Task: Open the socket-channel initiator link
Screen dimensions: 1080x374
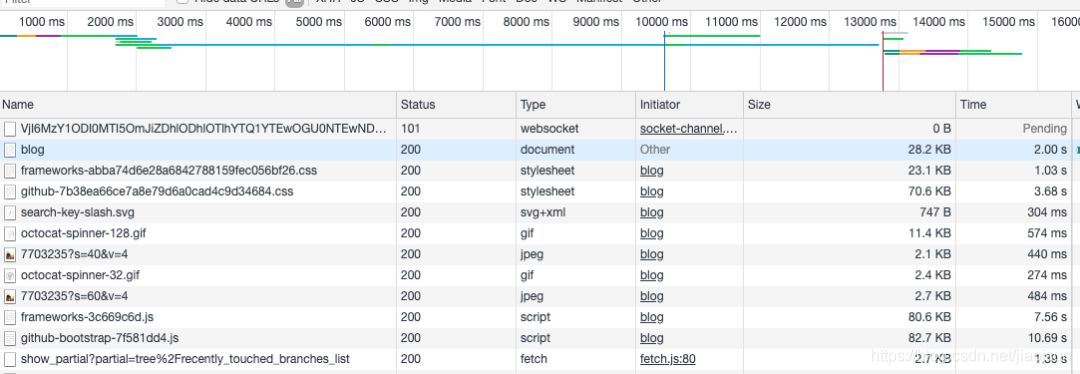Action: [688, 129]
